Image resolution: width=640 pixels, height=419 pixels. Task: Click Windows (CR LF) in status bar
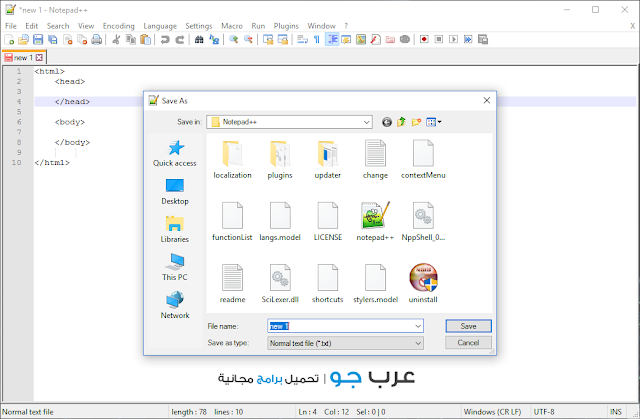coord(492,412)
